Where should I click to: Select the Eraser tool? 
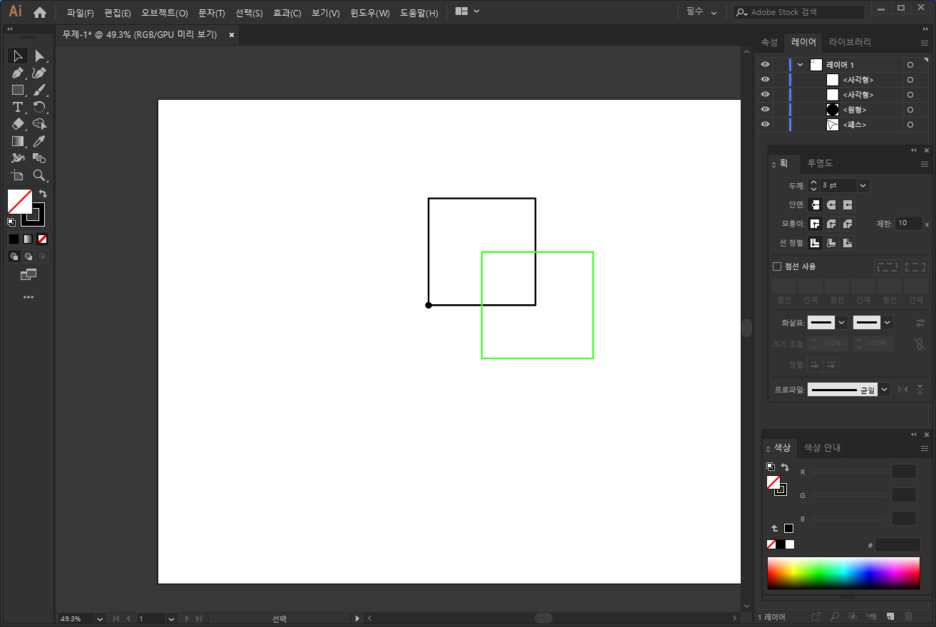pyautogui.click(x=17, y=124)
